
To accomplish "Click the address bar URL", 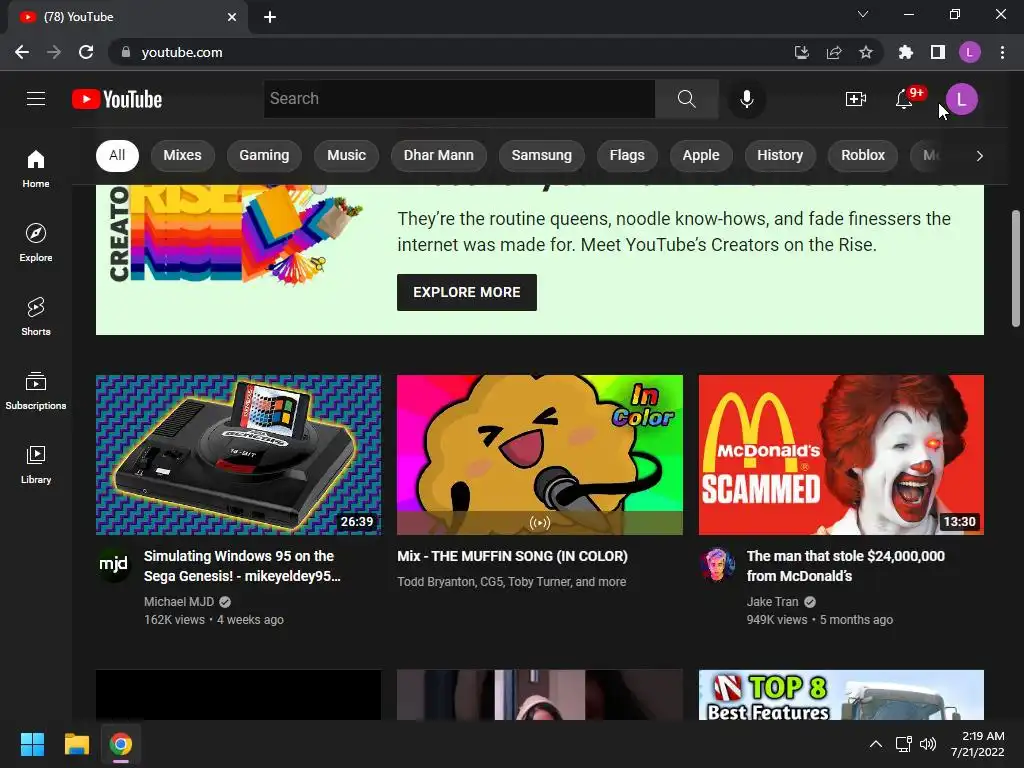I will (x=182, y=52).
